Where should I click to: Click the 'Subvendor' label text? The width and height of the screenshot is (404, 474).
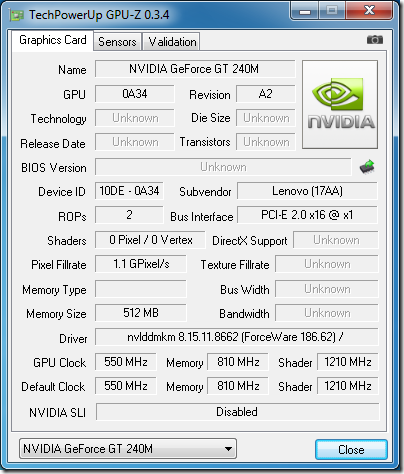click(x=205, y=192)
